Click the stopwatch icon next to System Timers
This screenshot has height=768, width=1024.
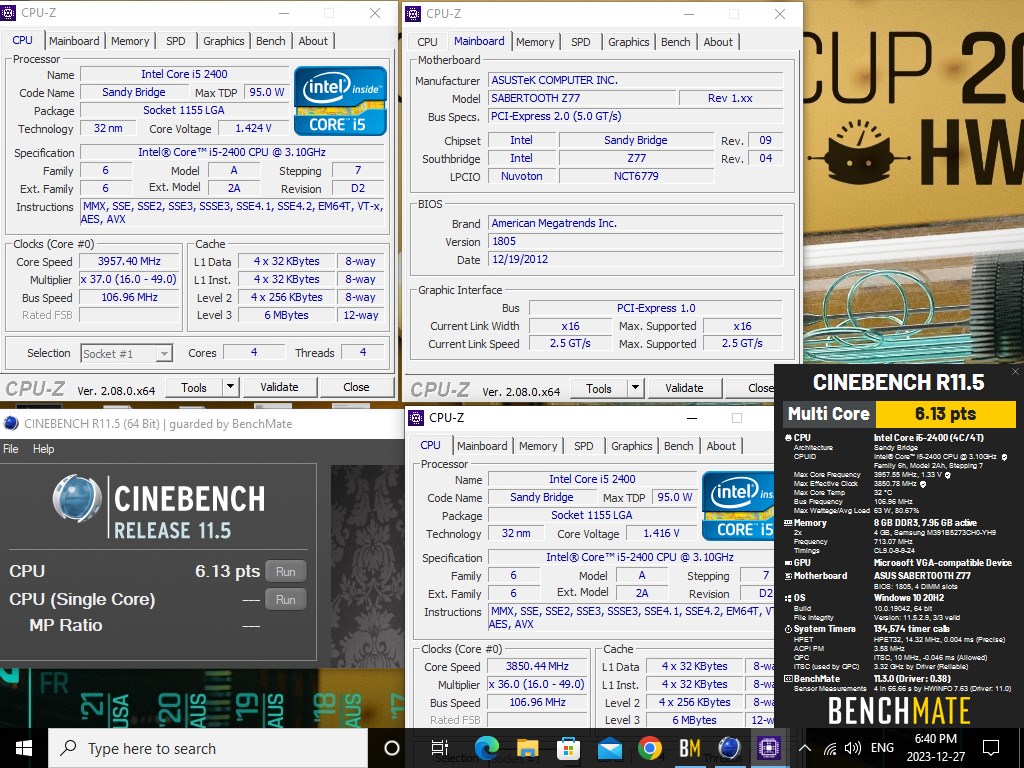point(788,629)
